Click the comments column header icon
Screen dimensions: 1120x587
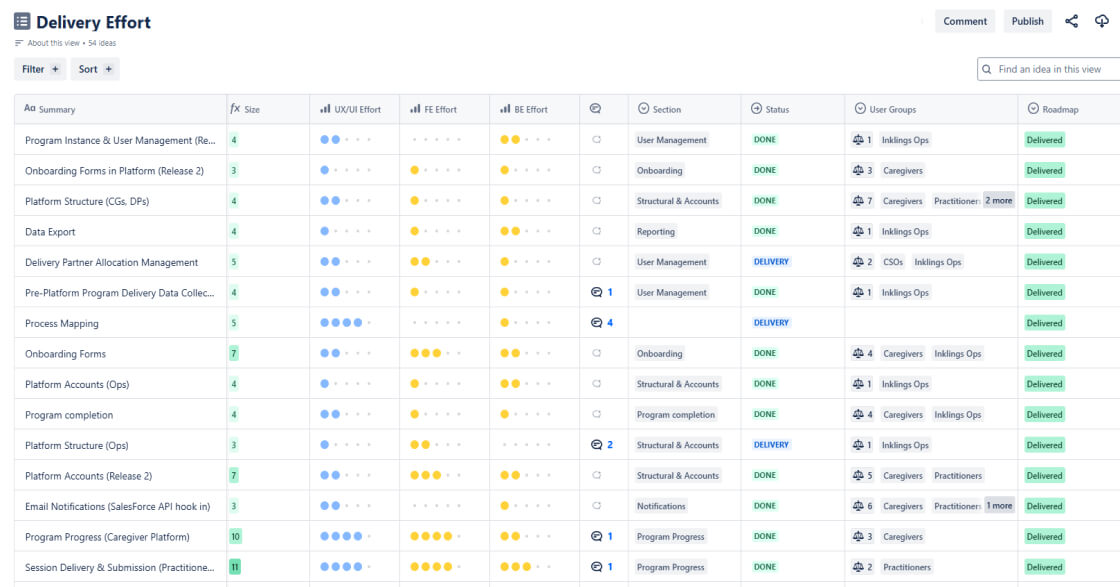[x=595, y=109]
